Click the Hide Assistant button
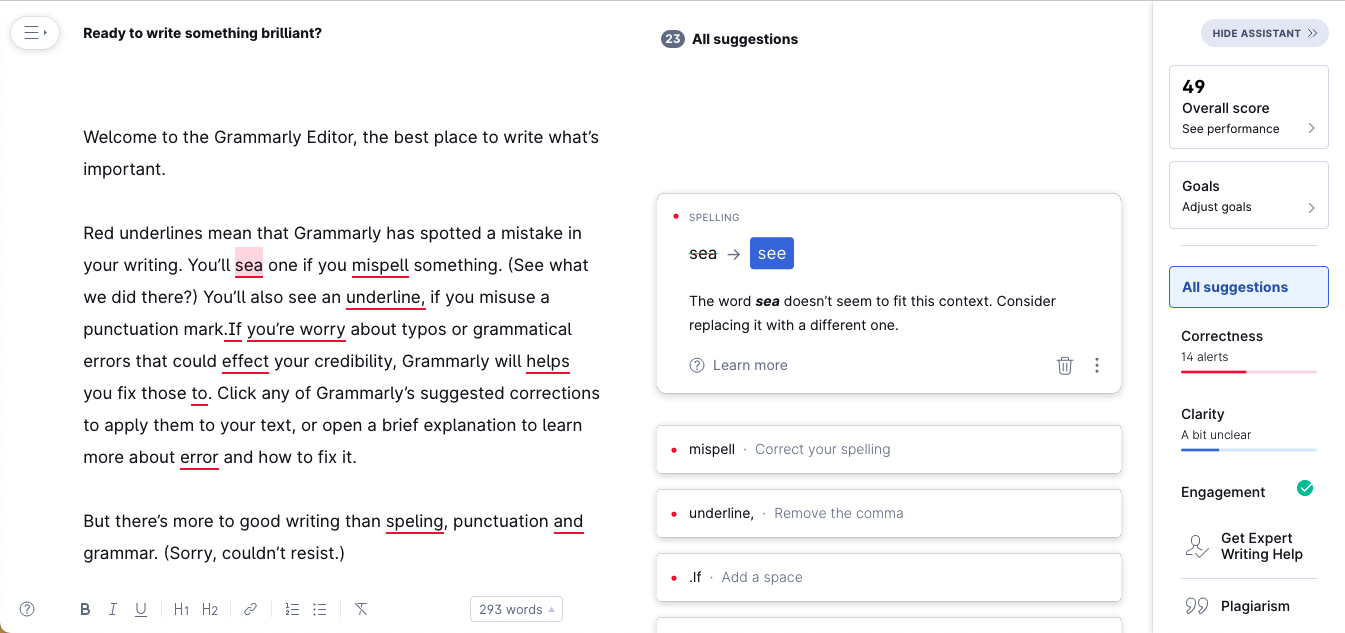 (1264, 33)
